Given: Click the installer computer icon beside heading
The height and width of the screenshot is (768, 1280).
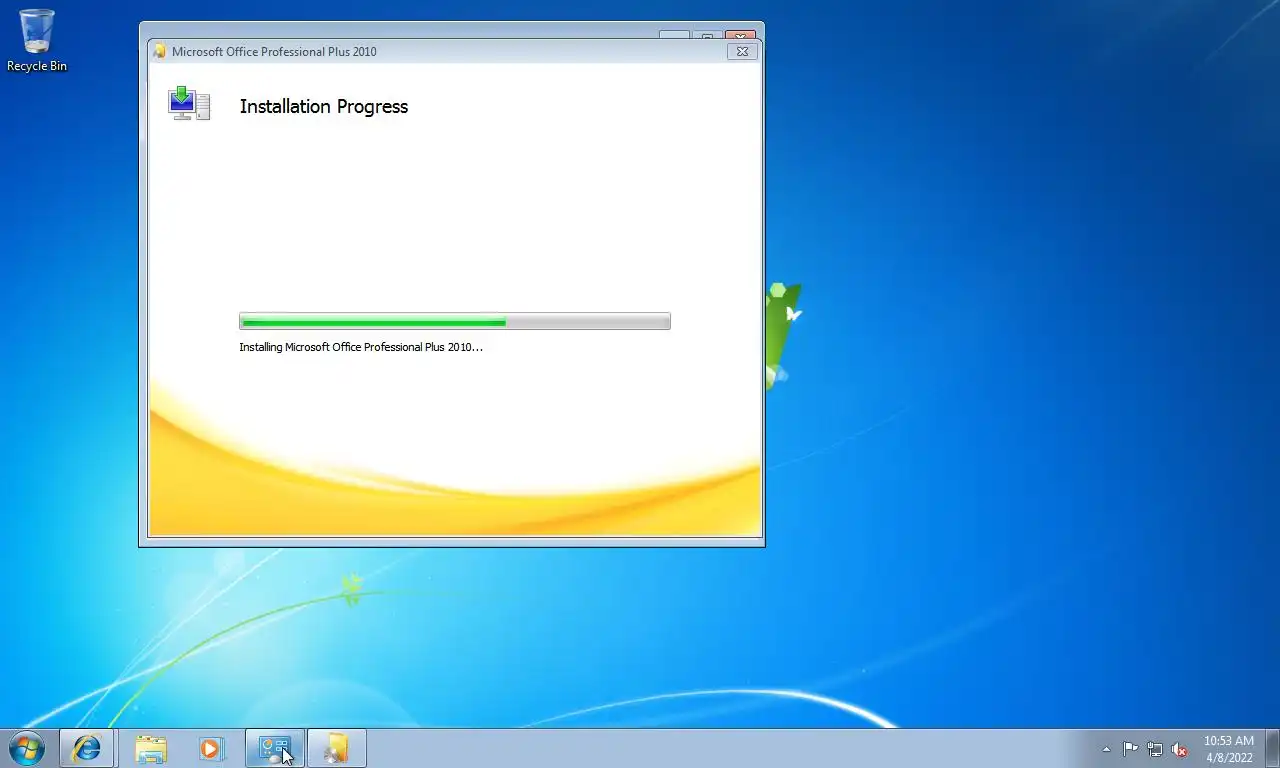Looking at the screenshot, I should [189, 104].
